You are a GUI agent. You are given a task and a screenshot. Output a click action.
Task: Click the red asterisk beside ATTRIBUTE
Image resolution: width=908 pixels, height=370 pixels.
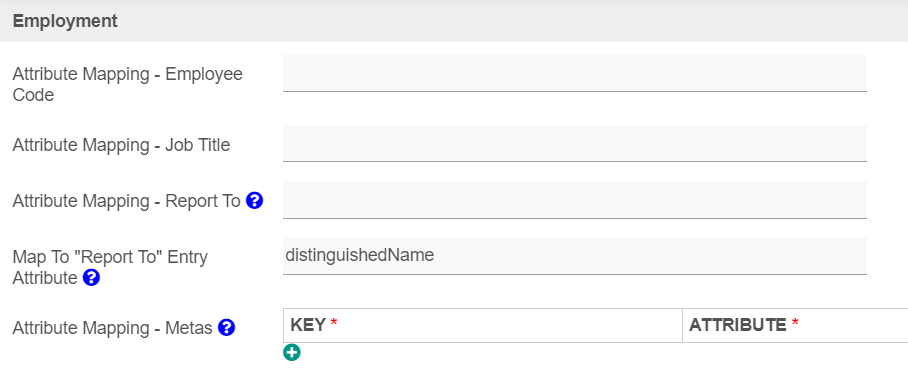(x=795, y=324)
